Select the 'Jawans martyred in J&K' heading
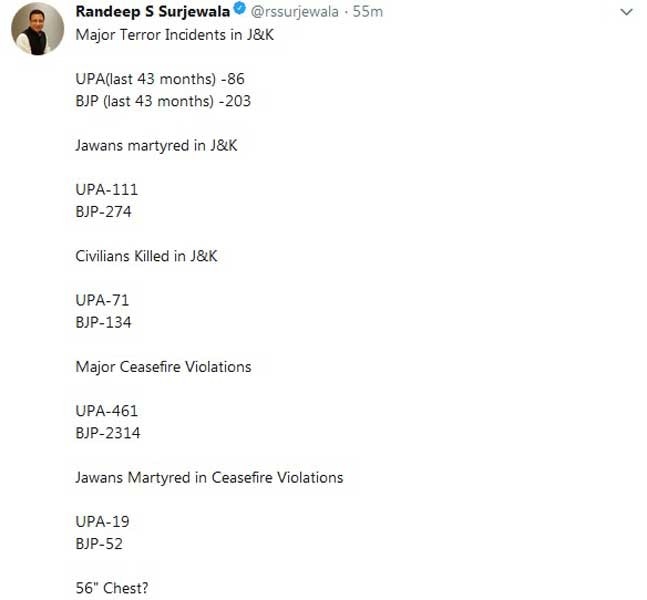647x600 pixels. 156,145
